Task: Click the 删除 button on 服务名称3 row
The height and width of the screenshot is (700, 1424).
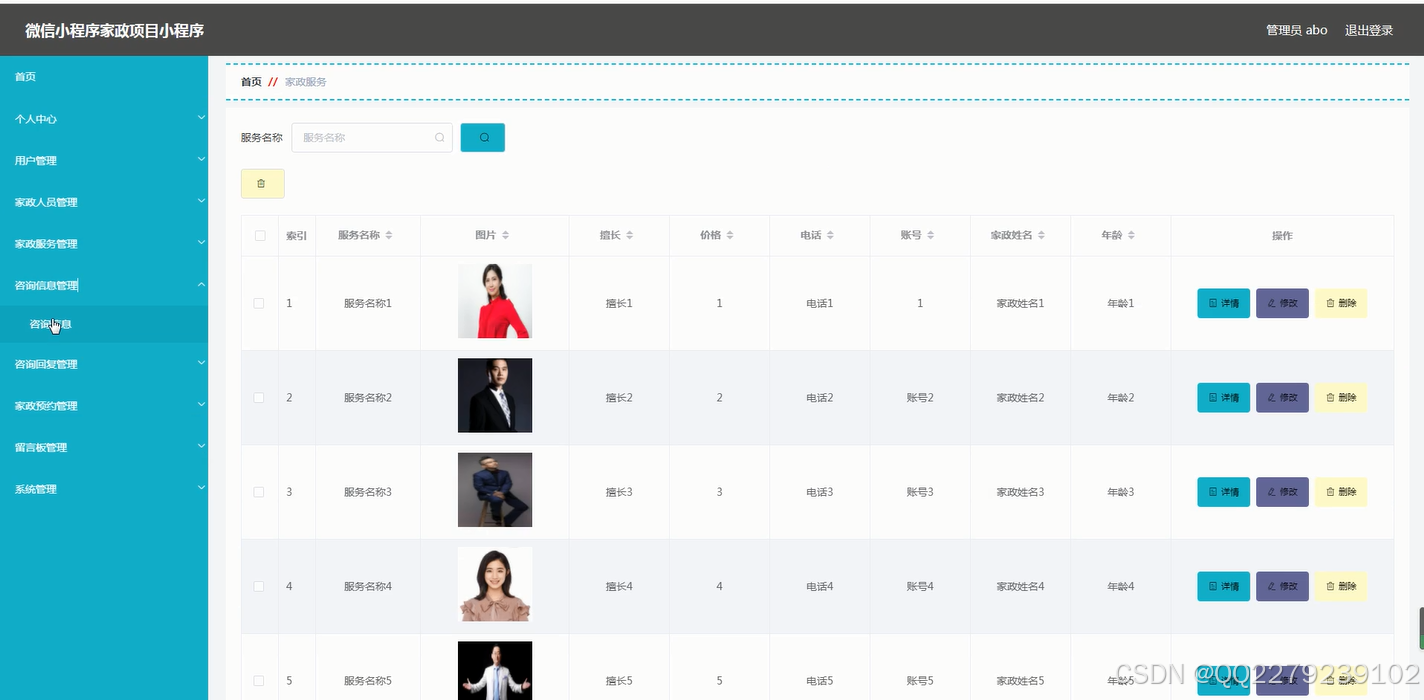Action: tap(1340, 491)
